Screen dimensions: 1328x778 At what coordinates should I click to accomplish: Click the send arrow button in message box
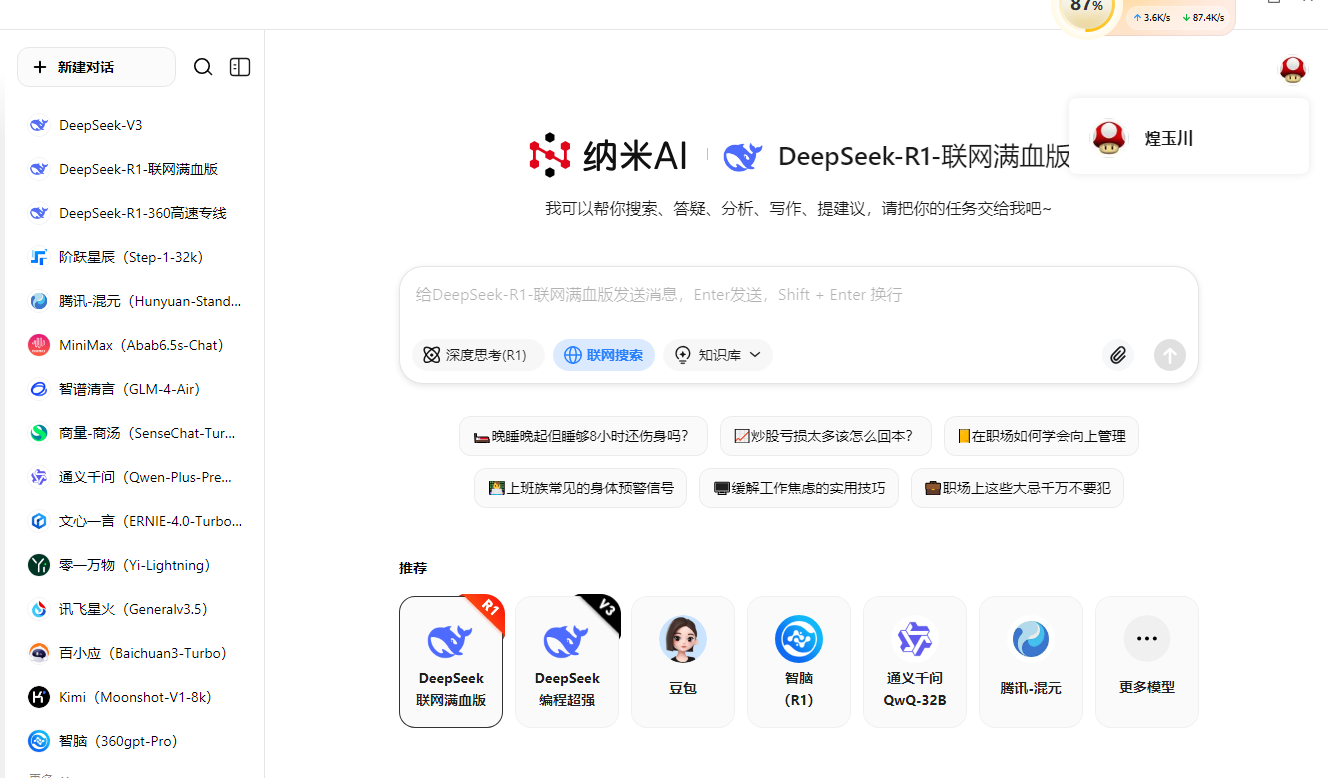click(x=1170, y=355)
